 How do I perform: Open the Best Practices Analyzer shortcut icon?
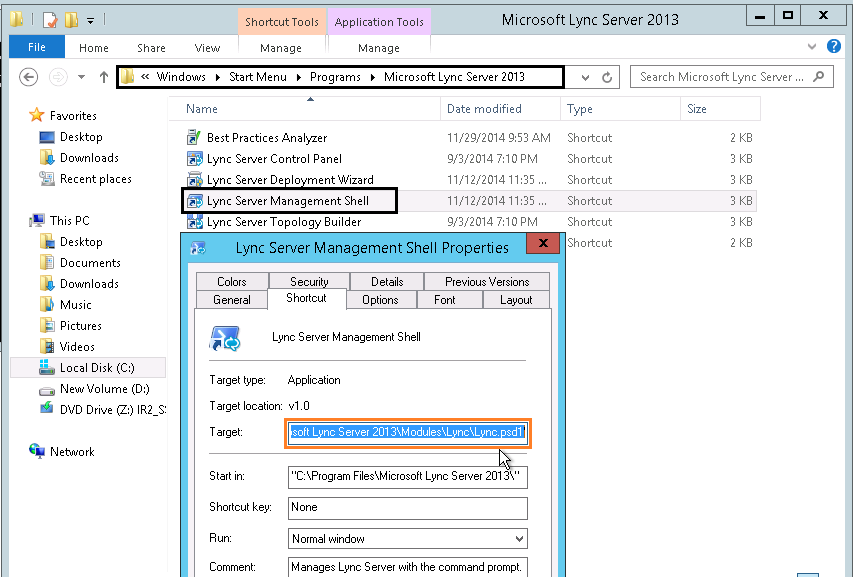pyautogui.click(x=194, y=138)
